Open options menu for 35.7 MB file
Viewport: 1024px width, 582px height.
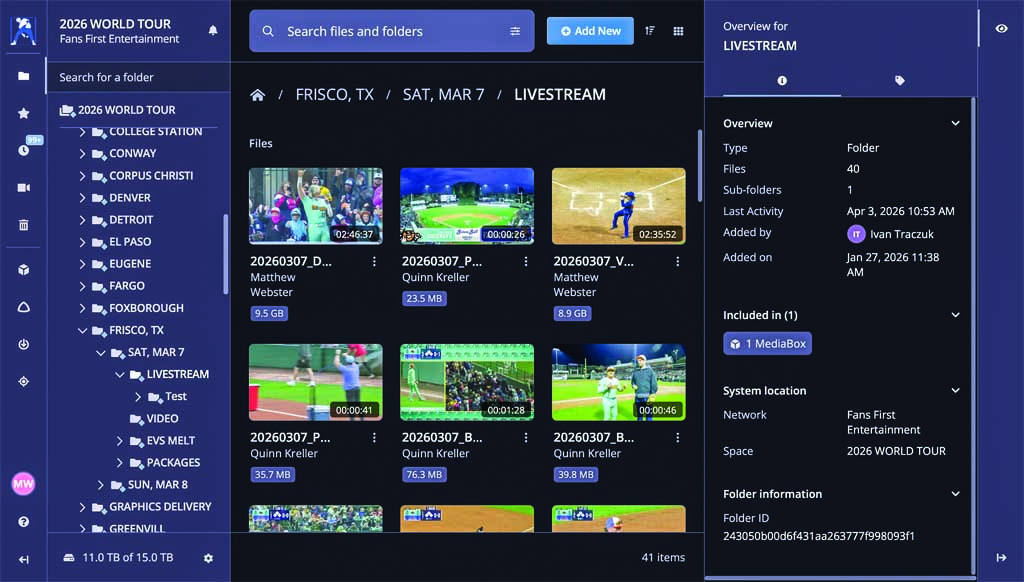374,438
